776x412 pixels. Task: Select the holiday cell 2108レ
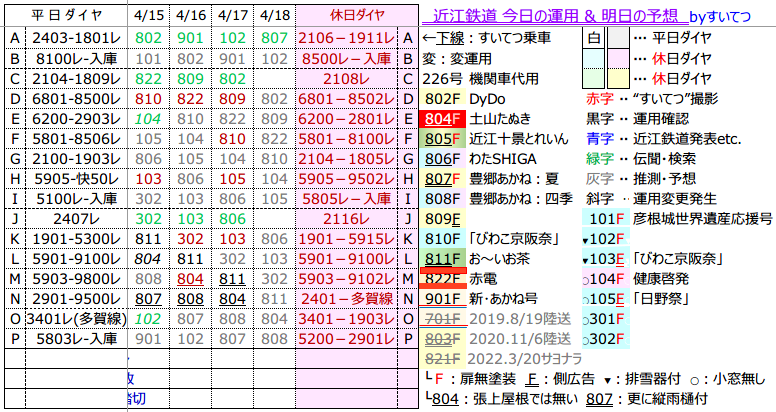click(346, 78)
